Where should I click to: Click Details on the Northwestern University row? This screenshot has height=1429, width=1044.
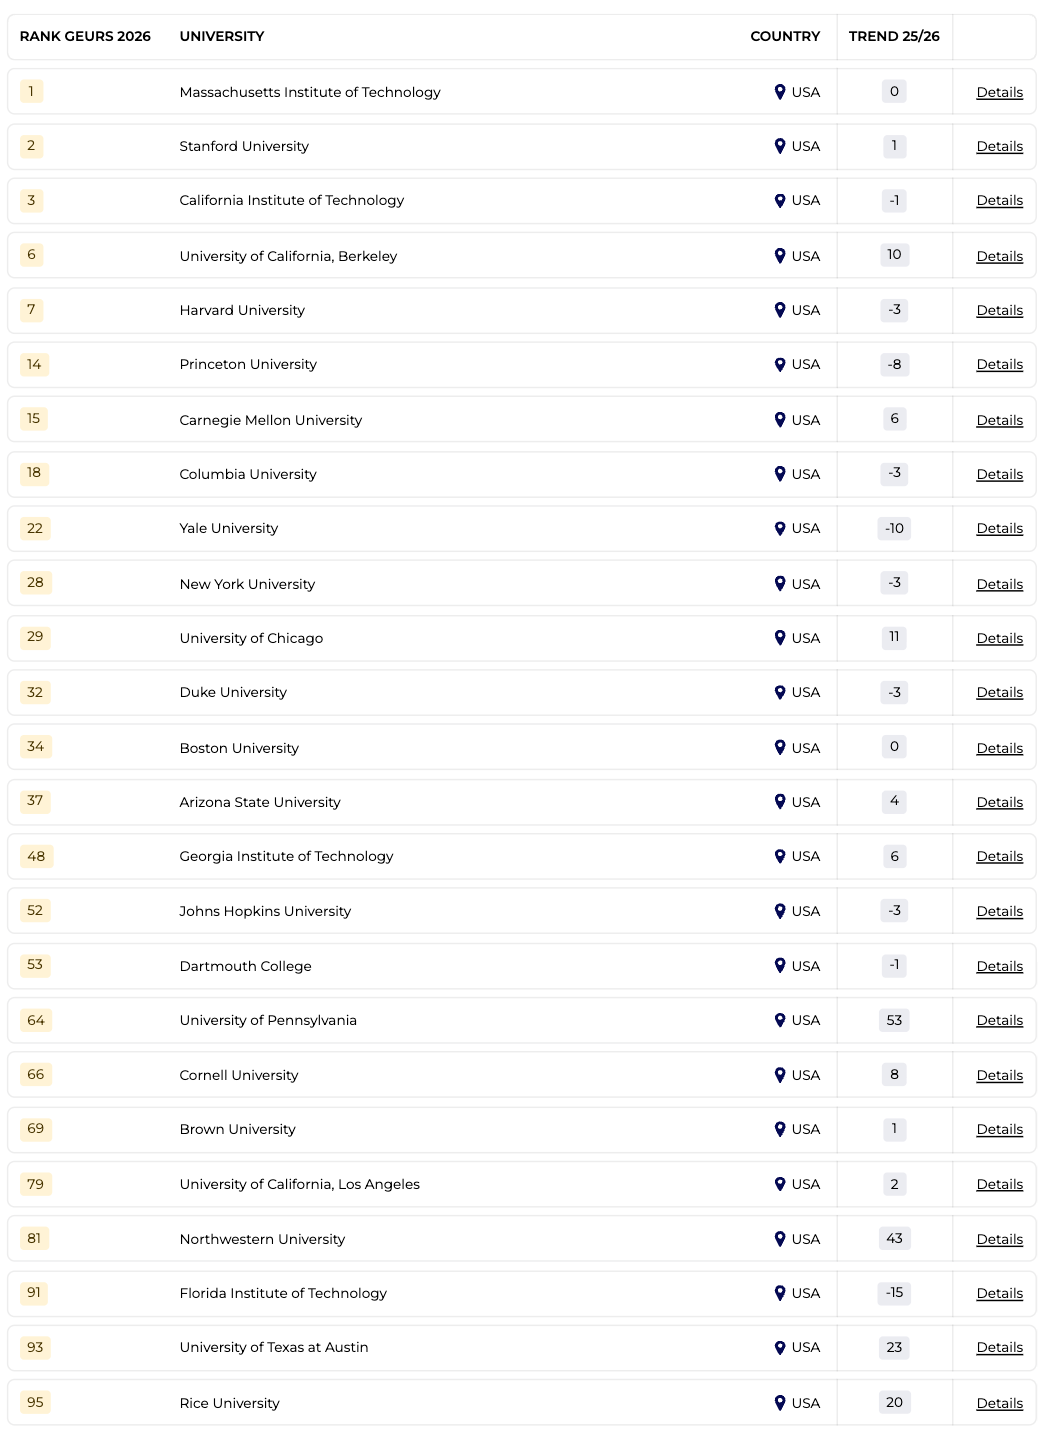[x=998, y=1238]
